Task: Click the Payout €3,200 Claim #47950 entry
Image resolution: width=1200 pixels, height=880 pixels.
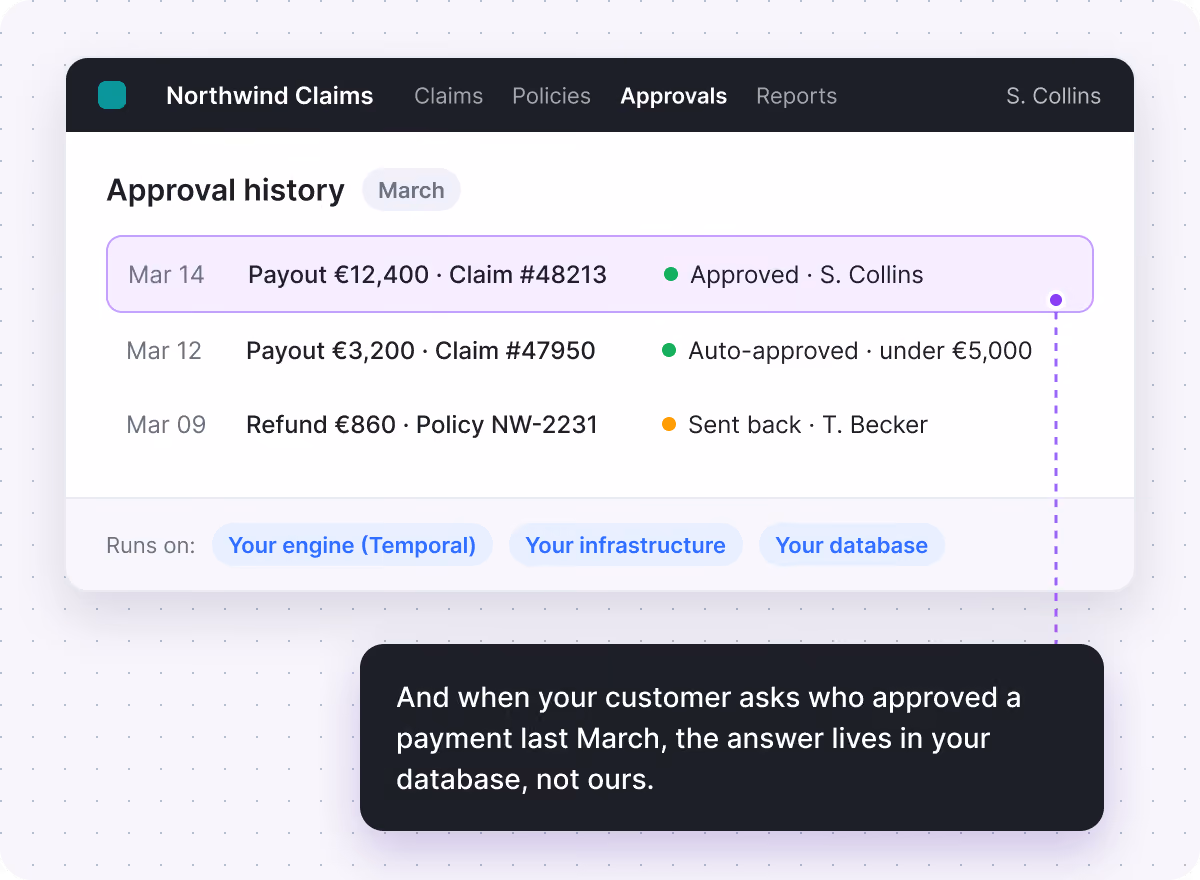Action: point(421,351)
